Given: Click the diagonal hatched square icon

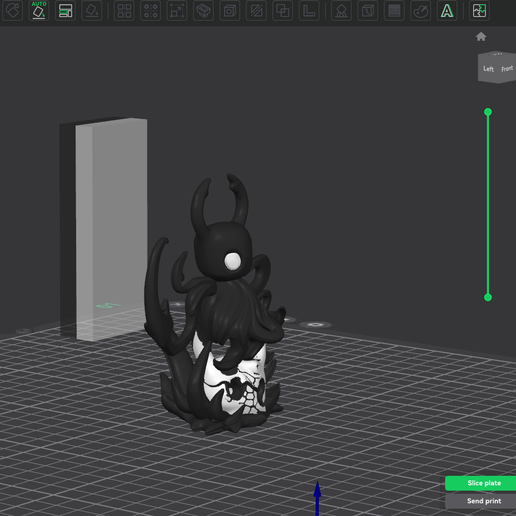Looking at the screenshot, I should [x=256, y=11].
